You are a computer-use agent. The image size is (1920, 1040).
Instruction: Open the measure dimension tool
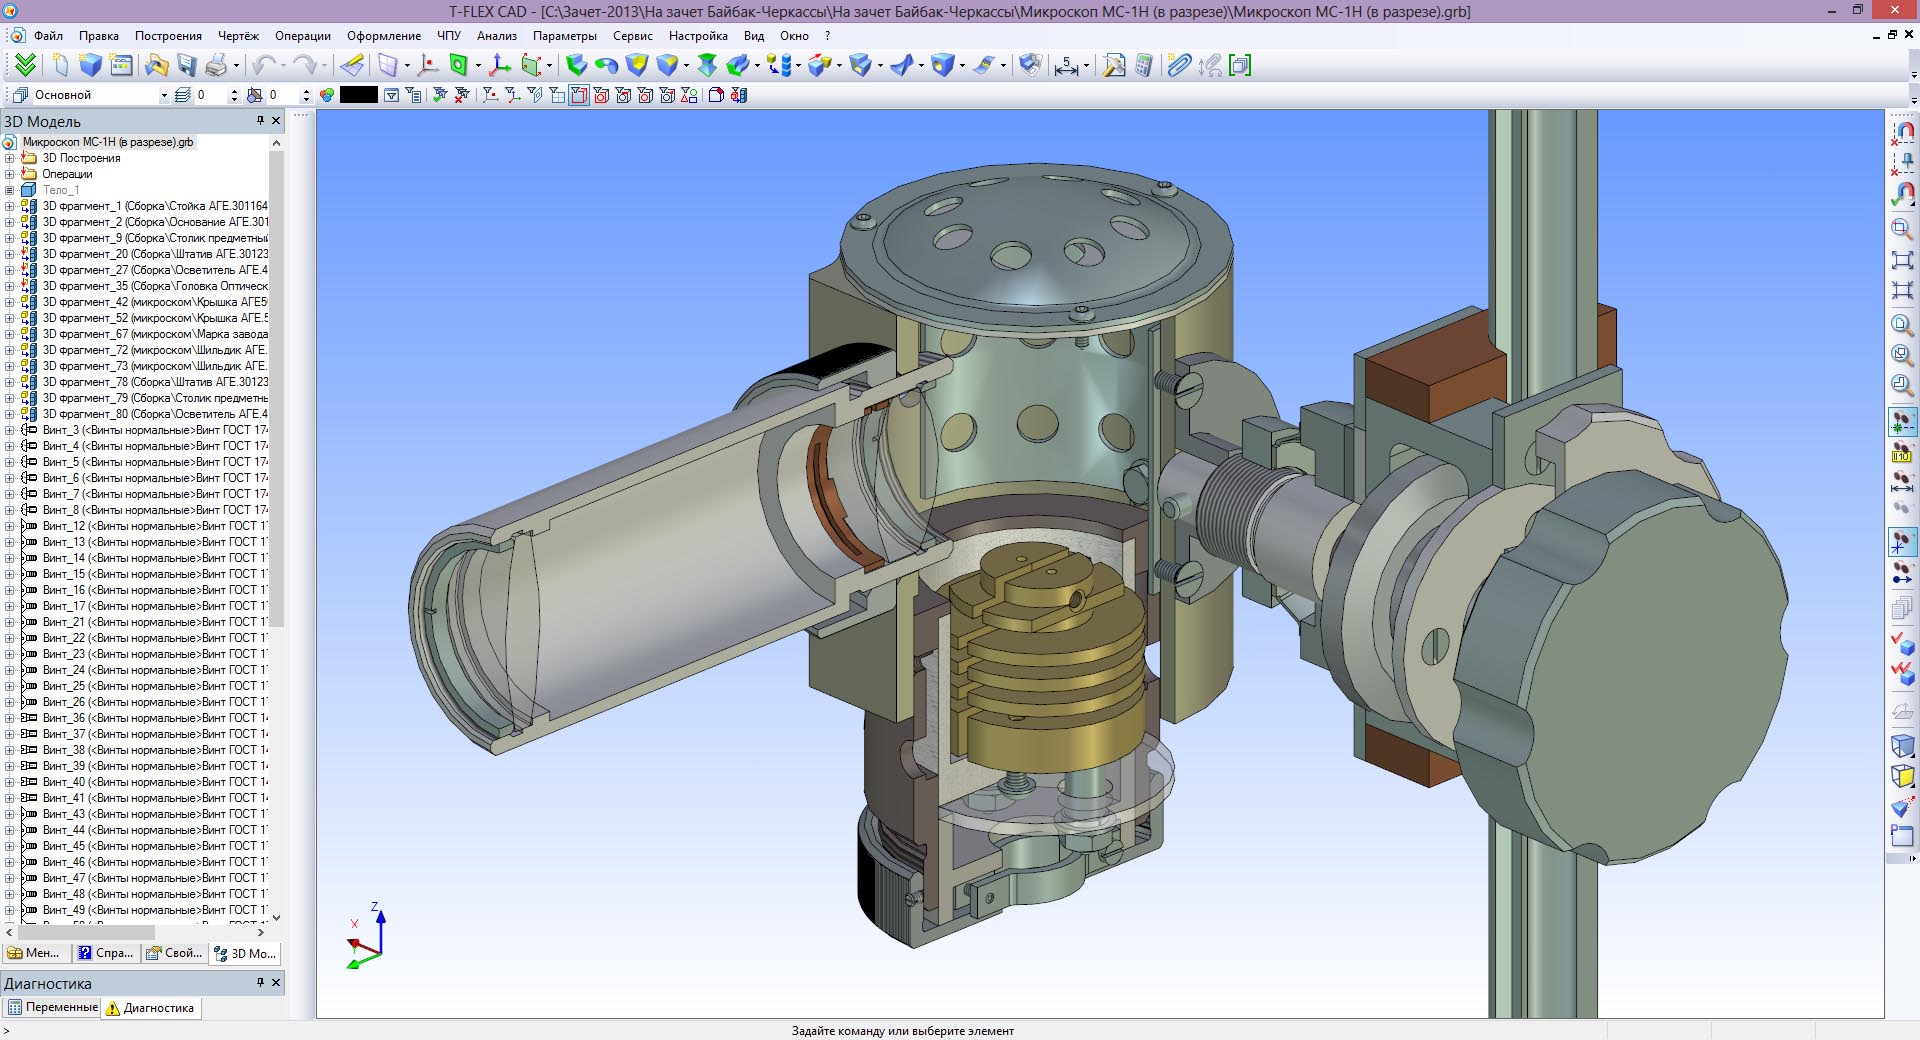pos(1066,65)
